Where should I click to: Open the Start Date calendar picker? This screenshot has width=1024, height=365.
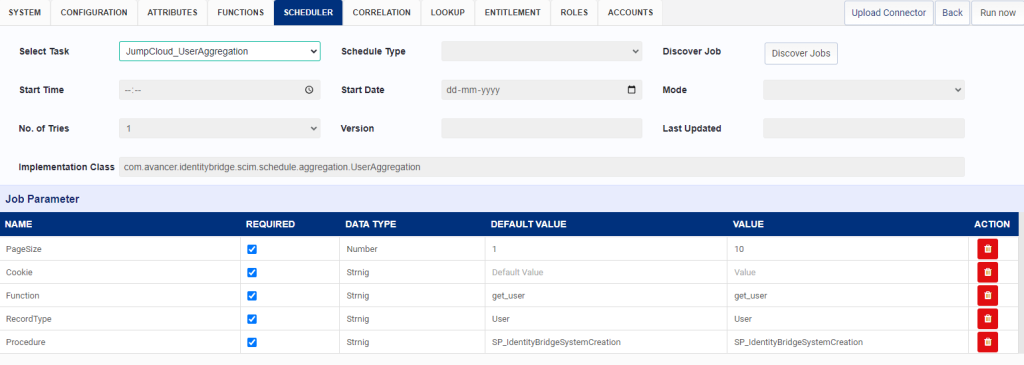(x=631, y=90)
